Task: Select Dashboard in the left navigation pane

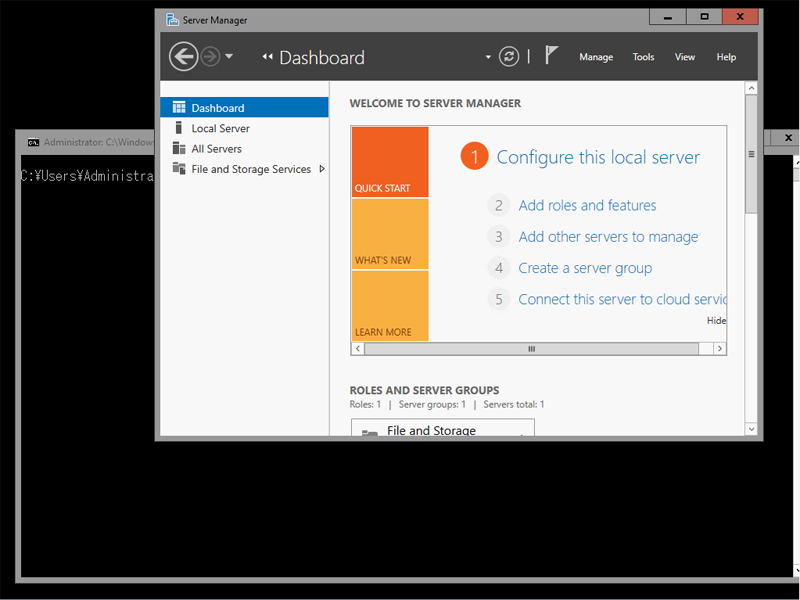Action: pos(244,108)
